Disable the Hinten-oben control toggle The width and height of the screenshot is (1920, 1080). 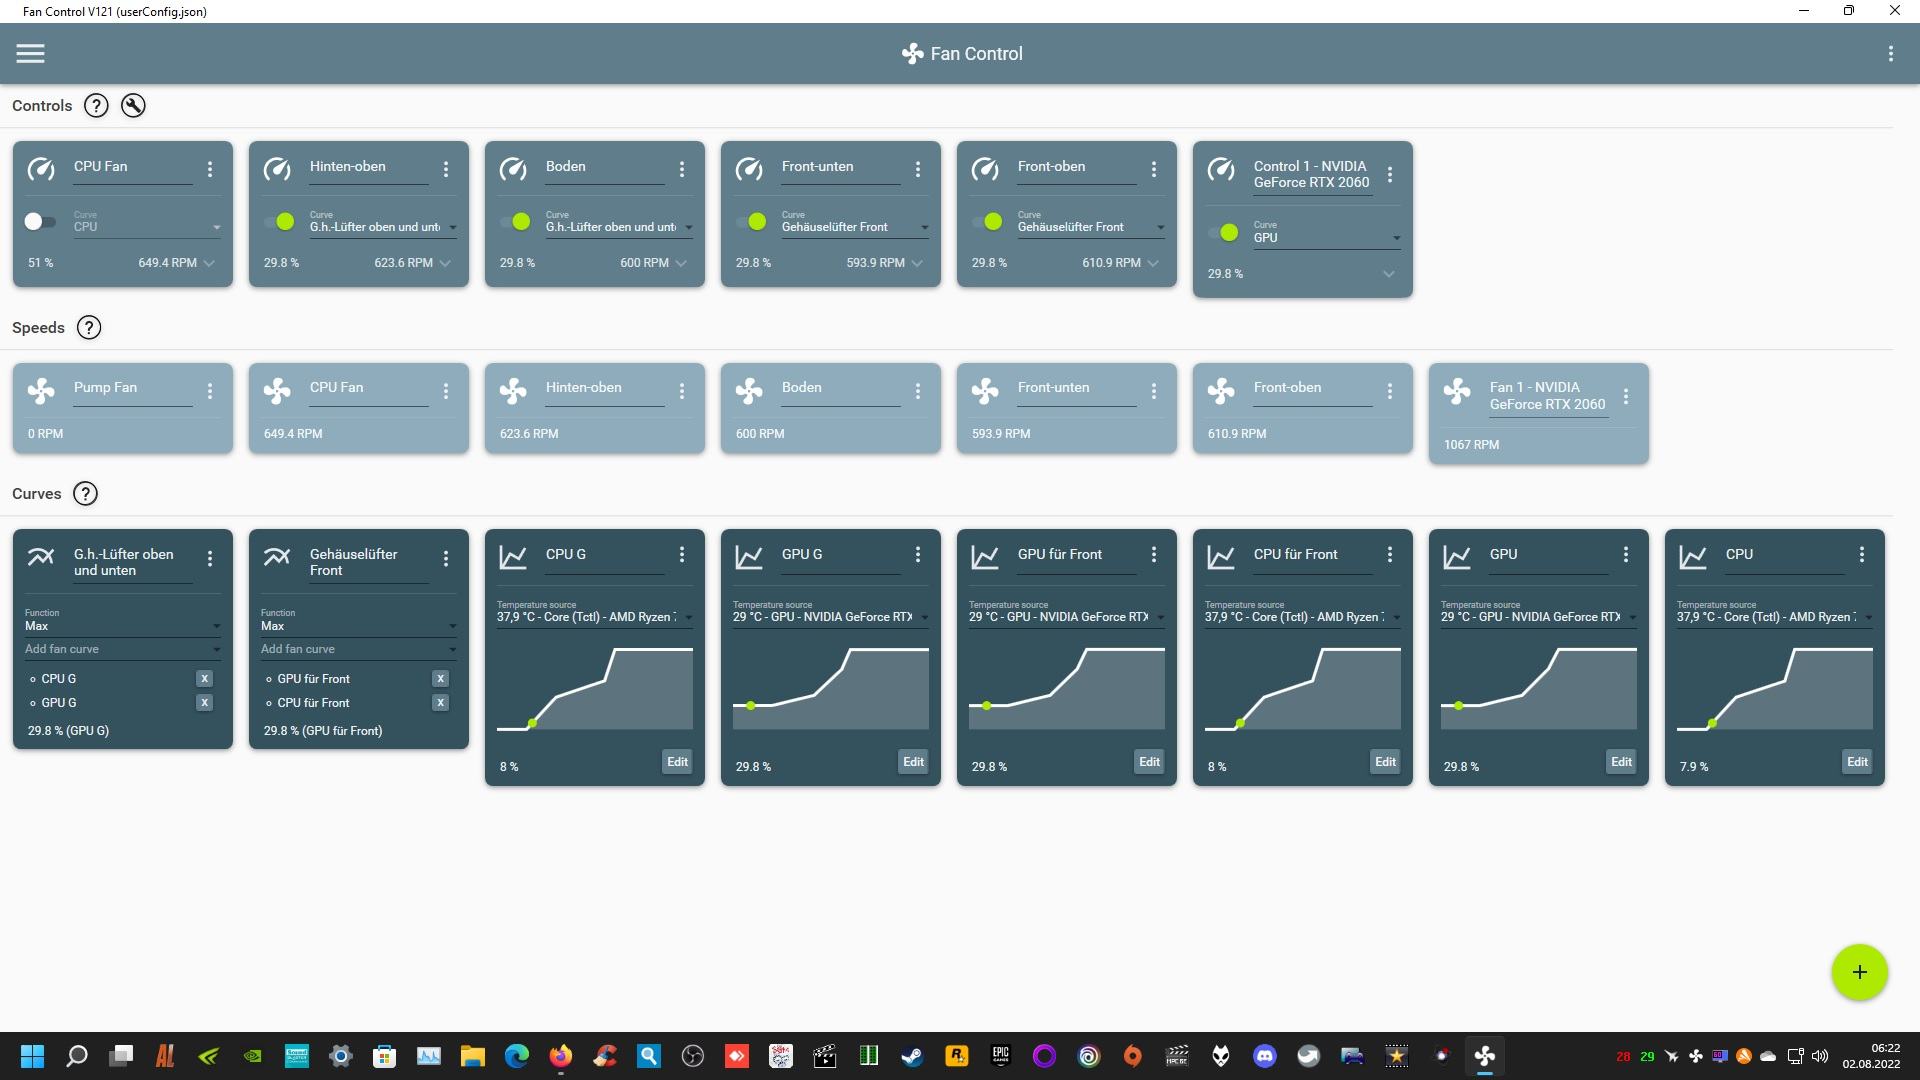(x=279, y=222)
